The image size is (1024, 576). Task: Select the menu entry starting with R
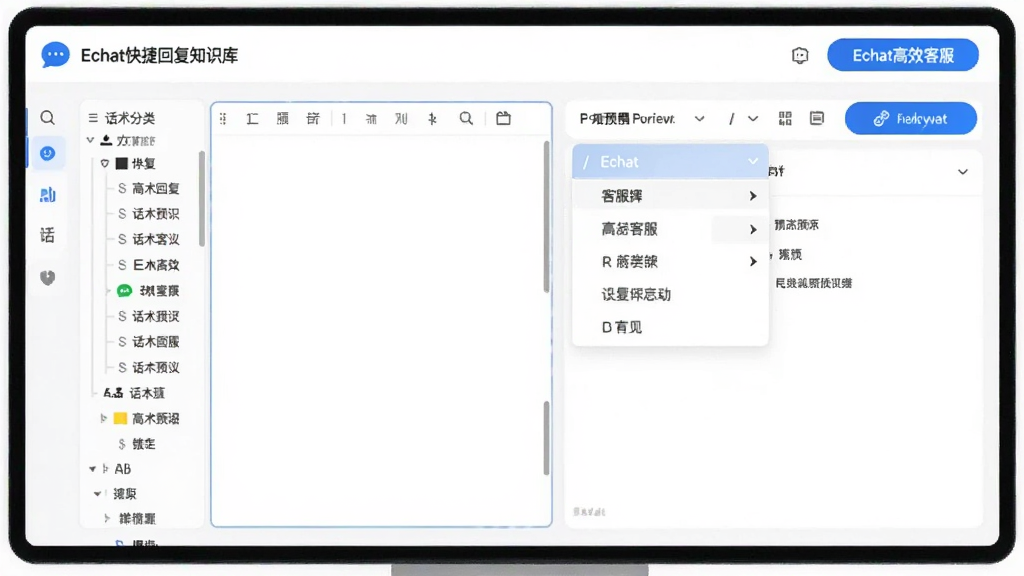click(x=670, y=262)
